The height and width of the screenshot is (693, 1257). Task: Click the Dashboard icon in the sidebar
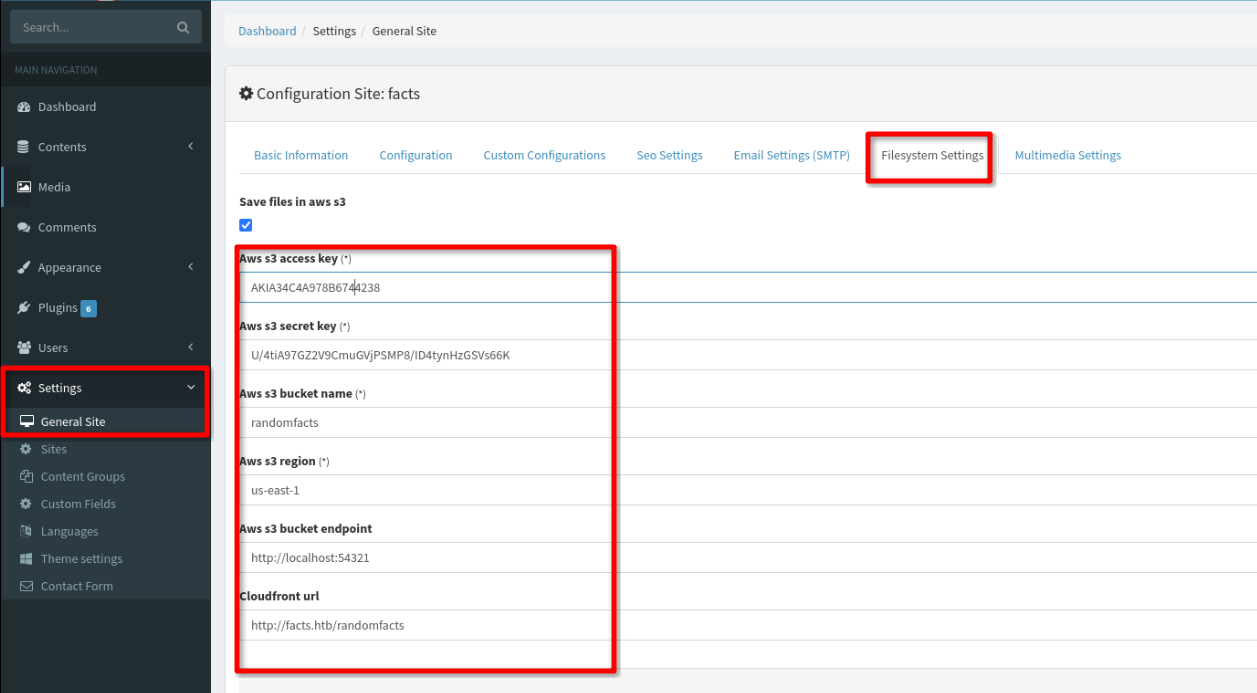click(24, 107)
